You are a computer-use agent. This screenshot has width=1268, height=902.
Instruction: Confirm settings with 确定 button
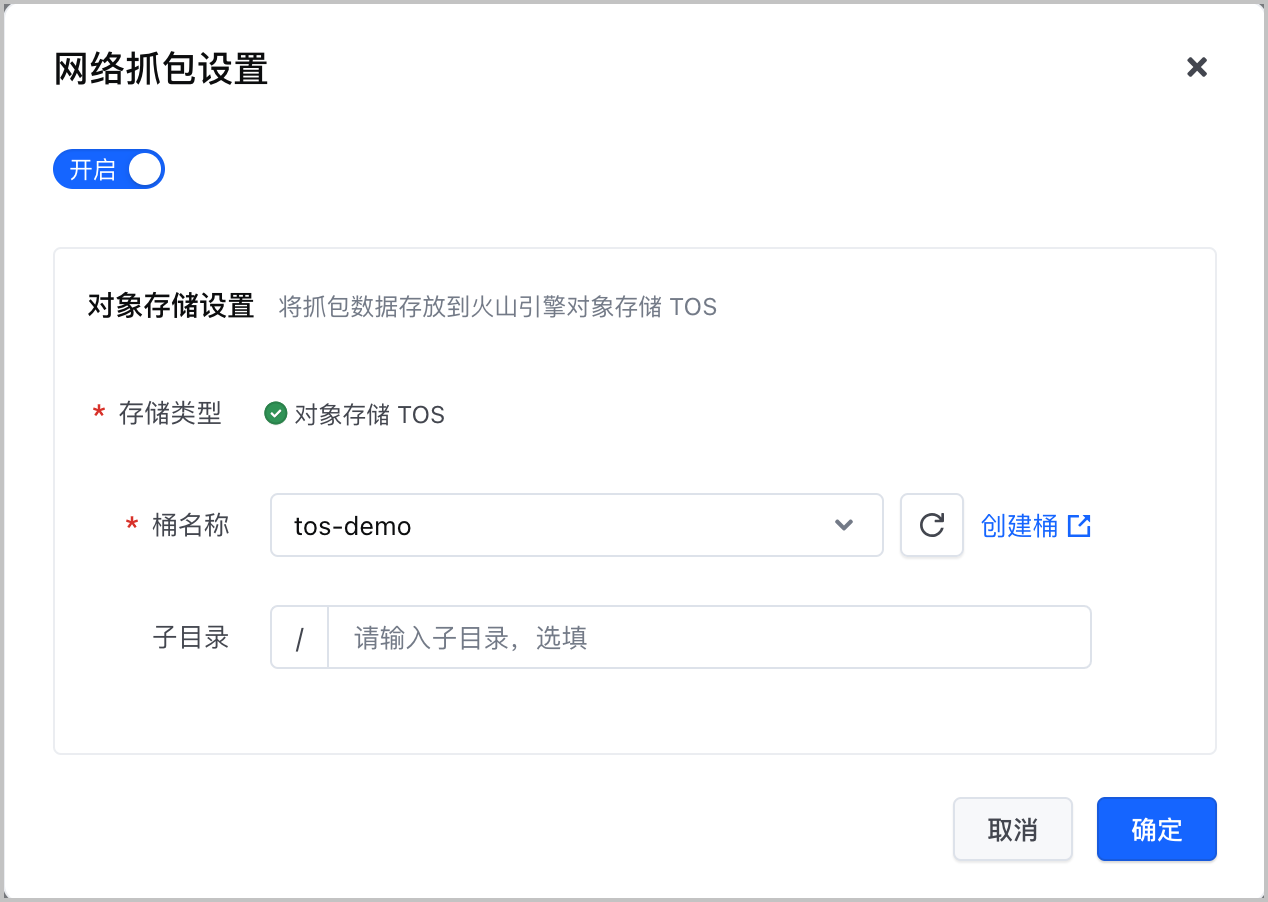click(1157, 829)
